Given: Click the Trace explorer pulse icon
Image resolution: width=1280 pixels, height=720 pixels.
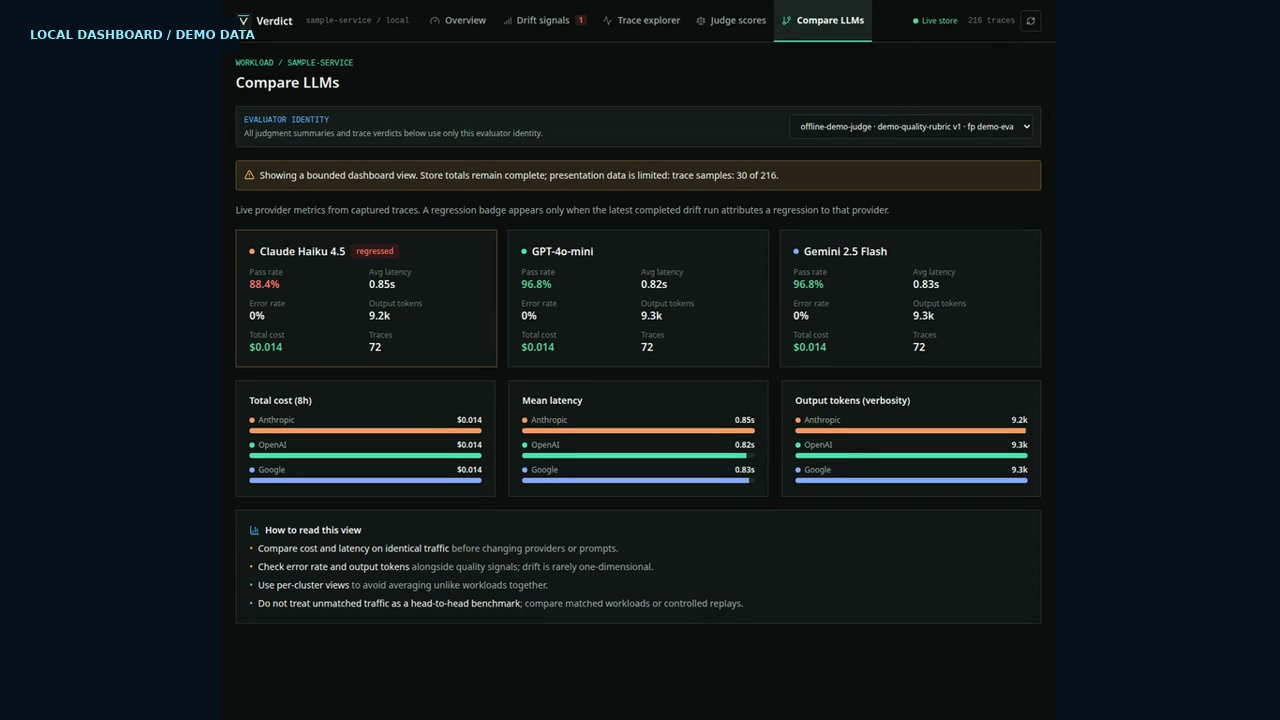Looking at the screenshot, I should (608, 20).
